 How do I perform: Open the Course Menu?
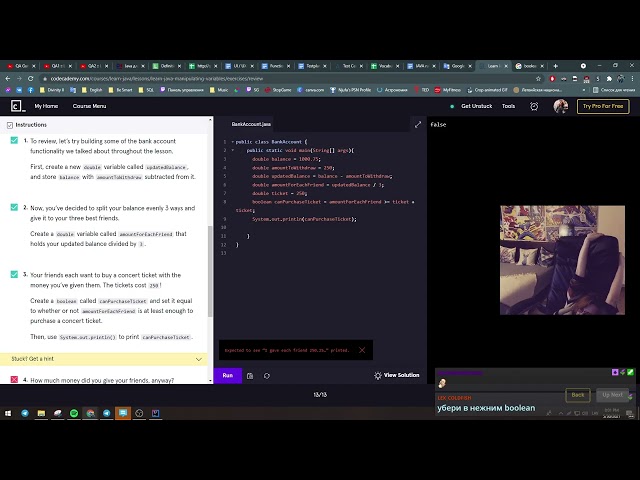tap(89, 106)
